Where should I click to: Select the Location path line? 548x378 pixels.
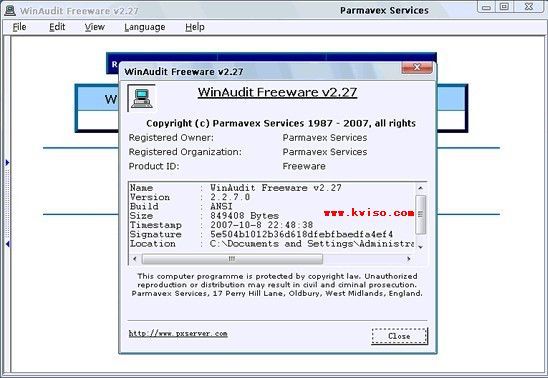272,244
